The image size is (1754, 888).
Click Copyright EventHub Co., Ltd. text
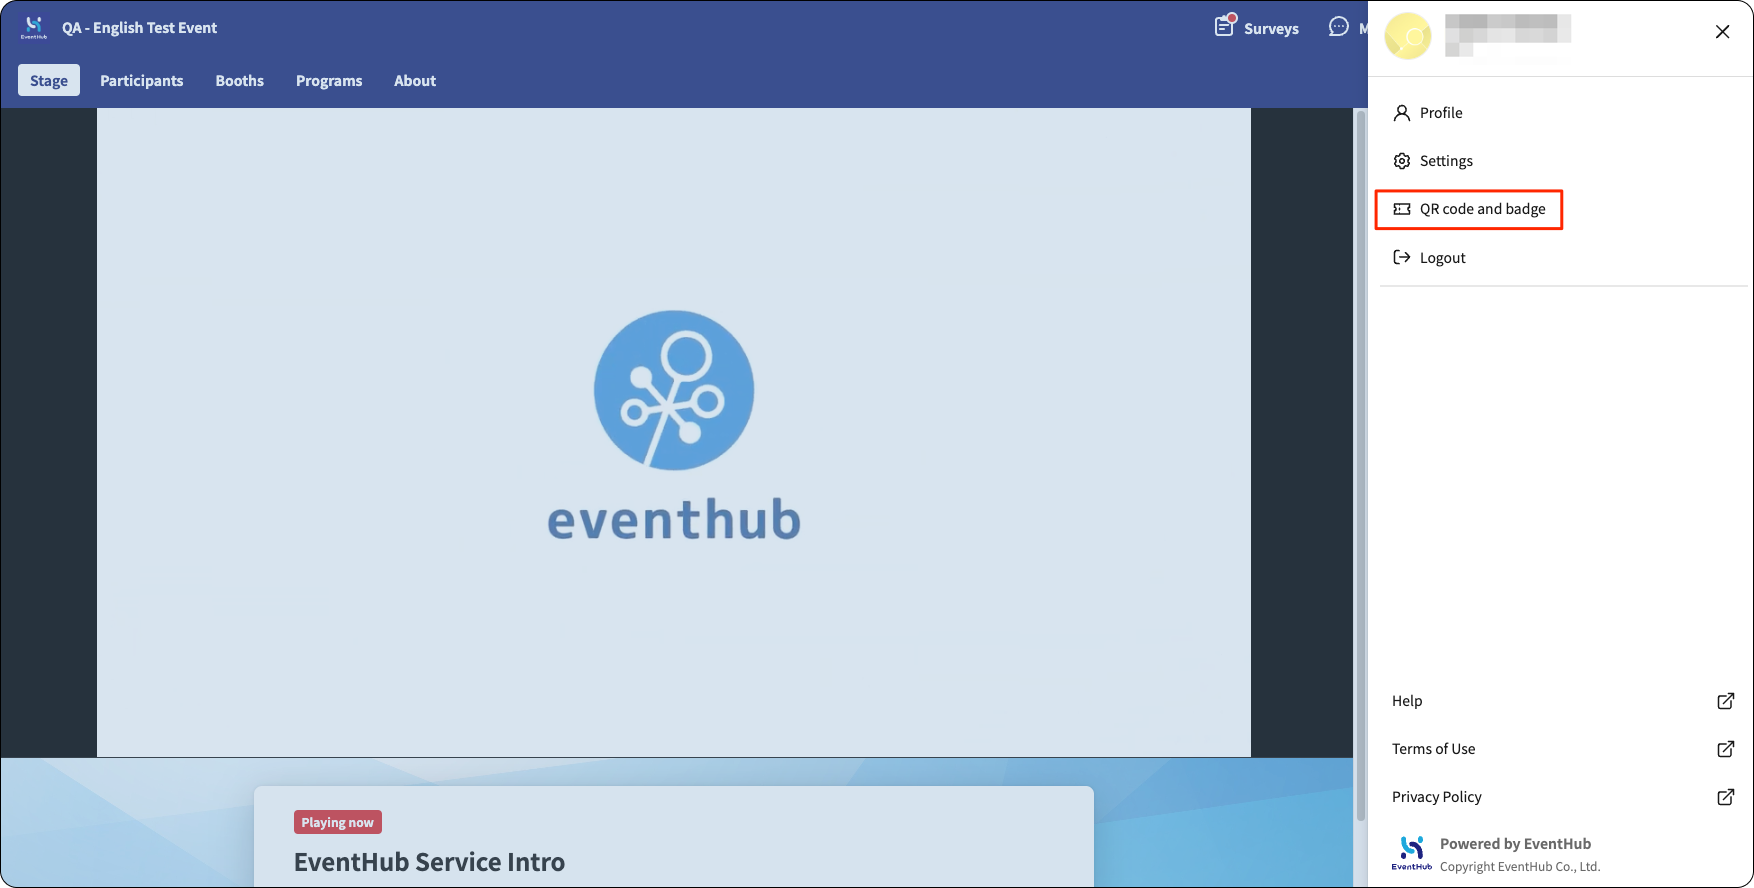click(x=1520, y=867)
